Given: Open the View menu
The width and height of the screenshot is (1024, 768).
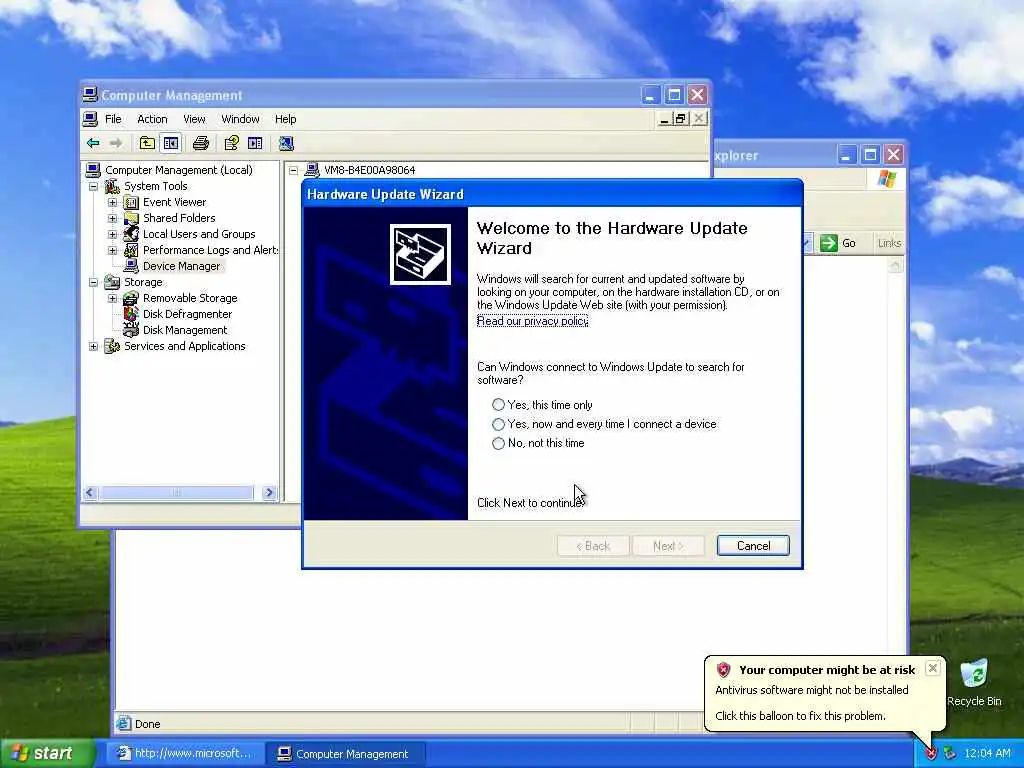Looking at the screenshot, I should 194,119.
